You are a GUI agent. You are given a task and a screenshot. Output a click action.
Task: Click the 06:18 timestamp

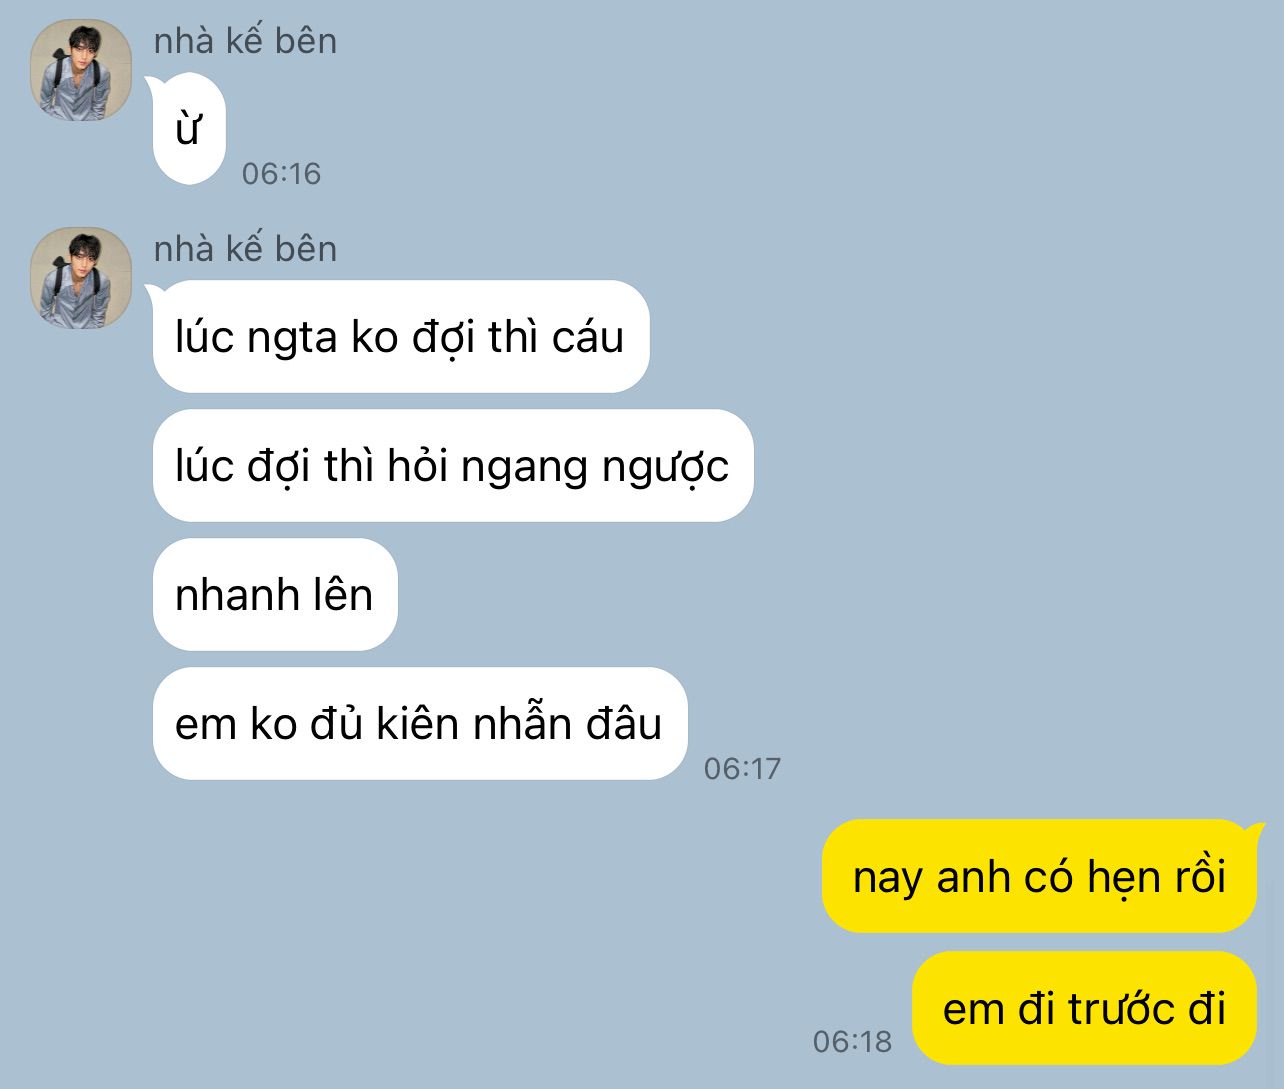point(852,1042)
